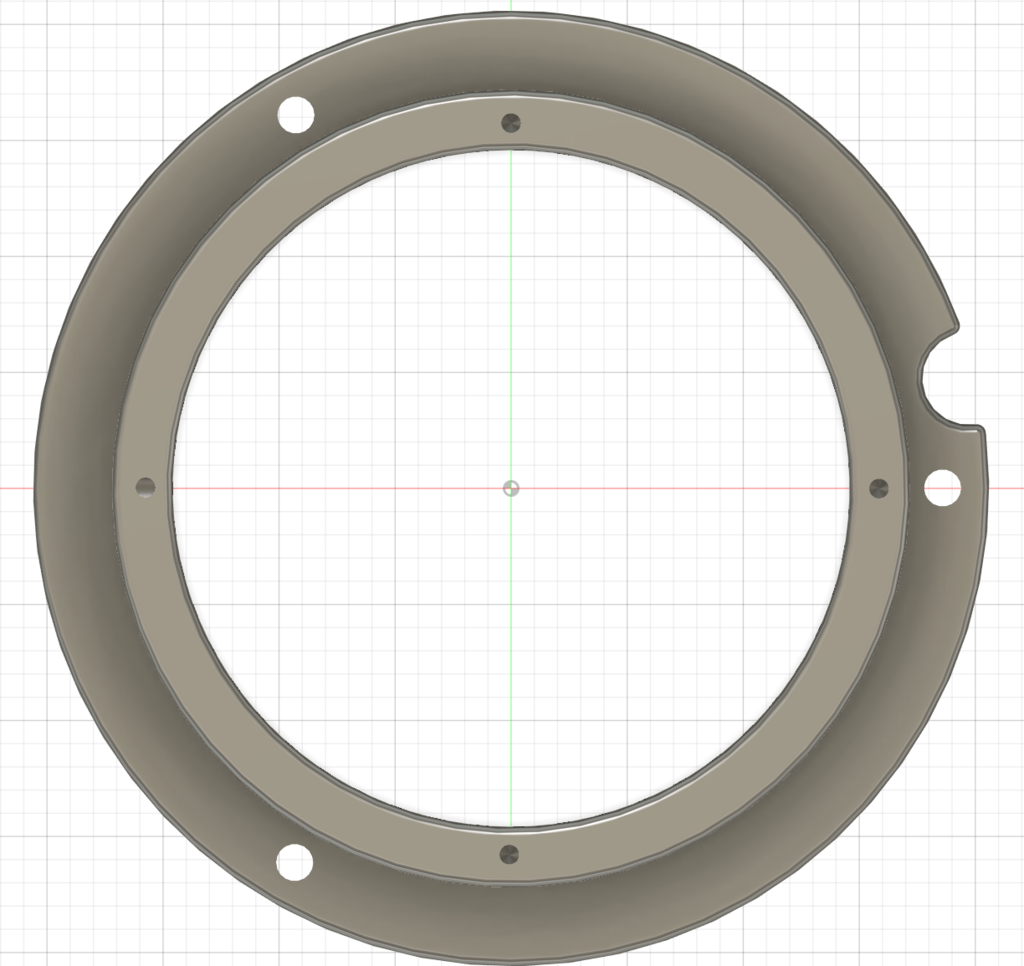Click the rounded corner above the notch
This screenshot has width=1024, height=966.
coord(955,326)
